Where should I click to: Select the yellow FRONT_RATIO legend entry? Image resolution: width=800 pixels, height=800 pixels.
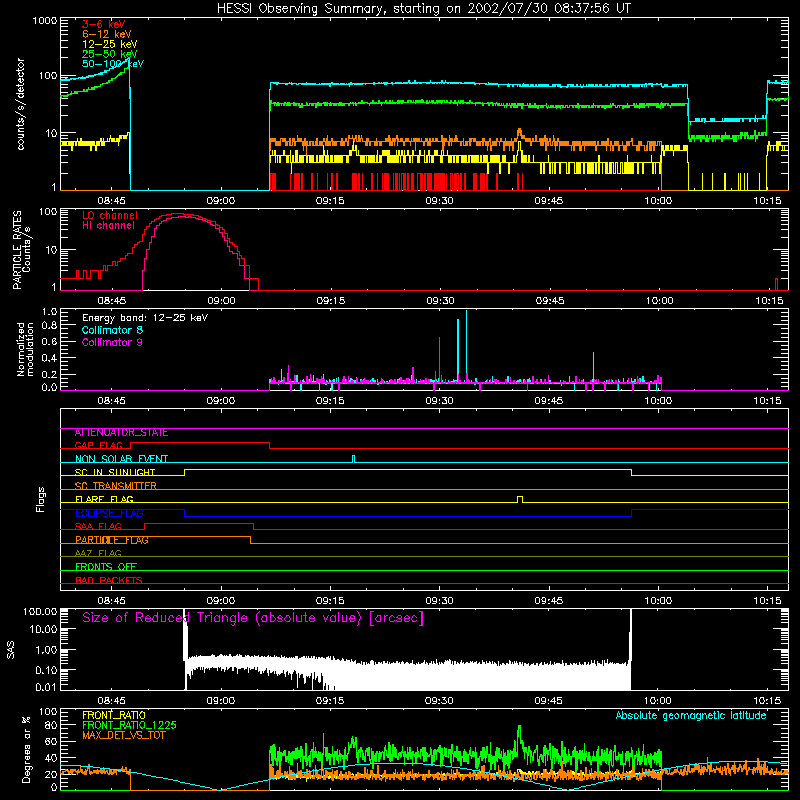click(114, 715)
